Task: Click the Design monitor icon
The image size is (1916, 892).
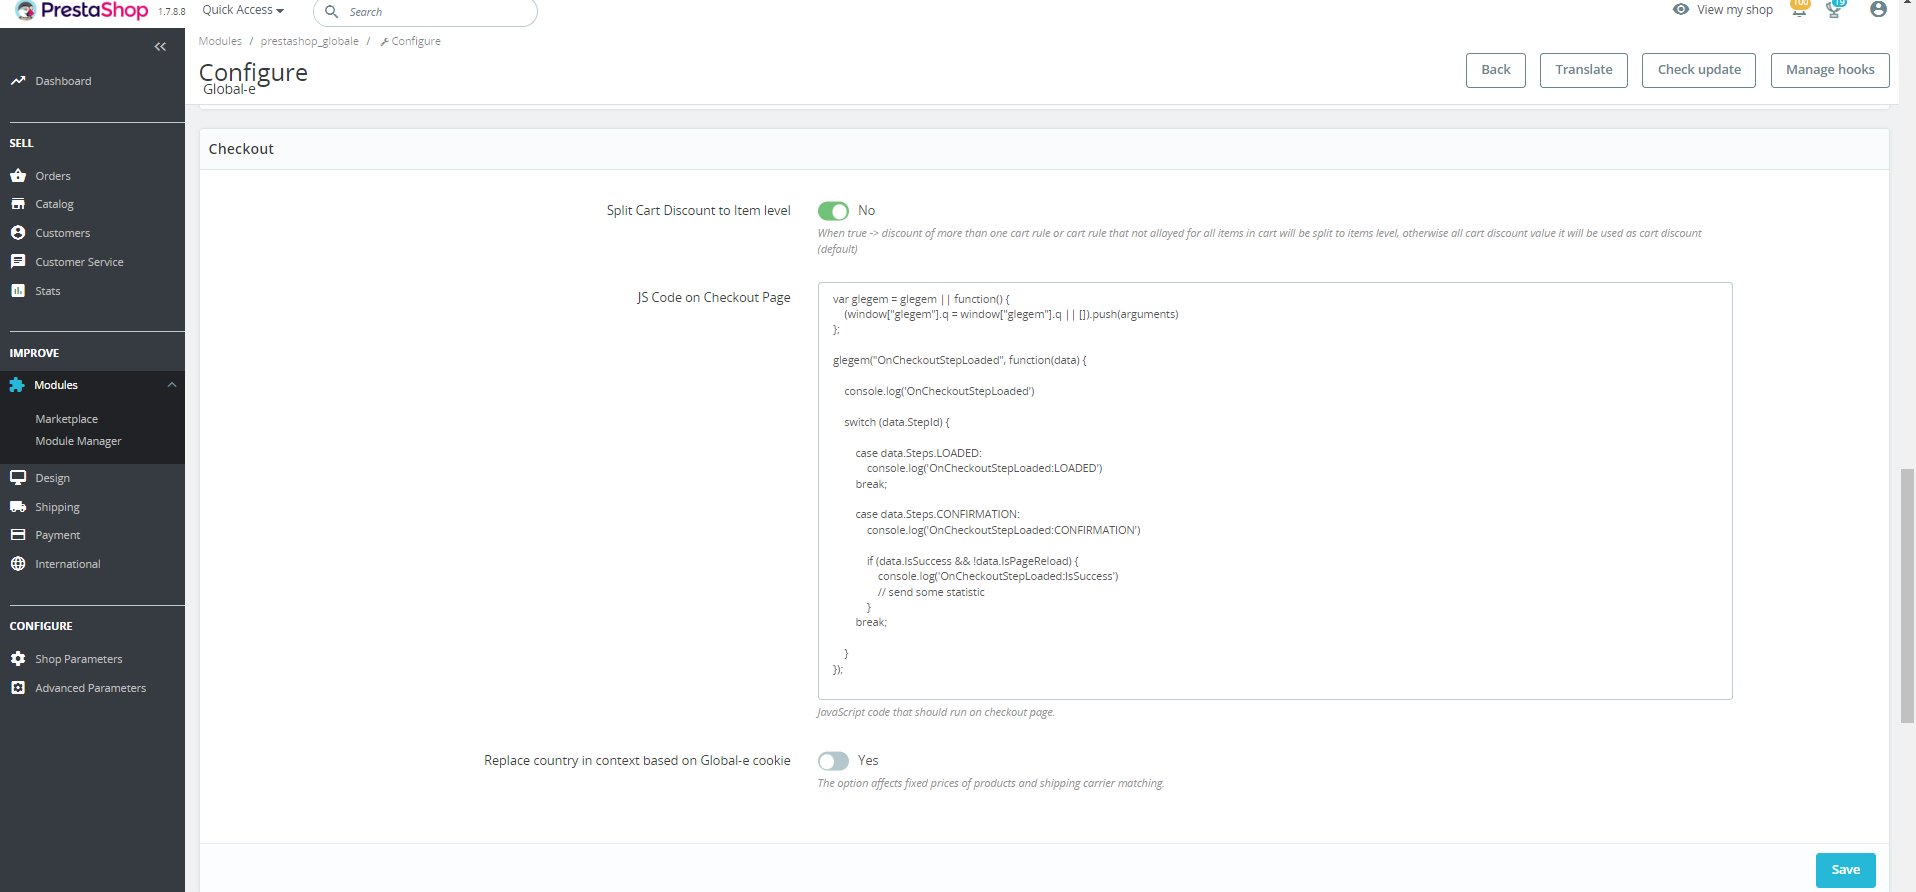Action: tap(18, 478)
